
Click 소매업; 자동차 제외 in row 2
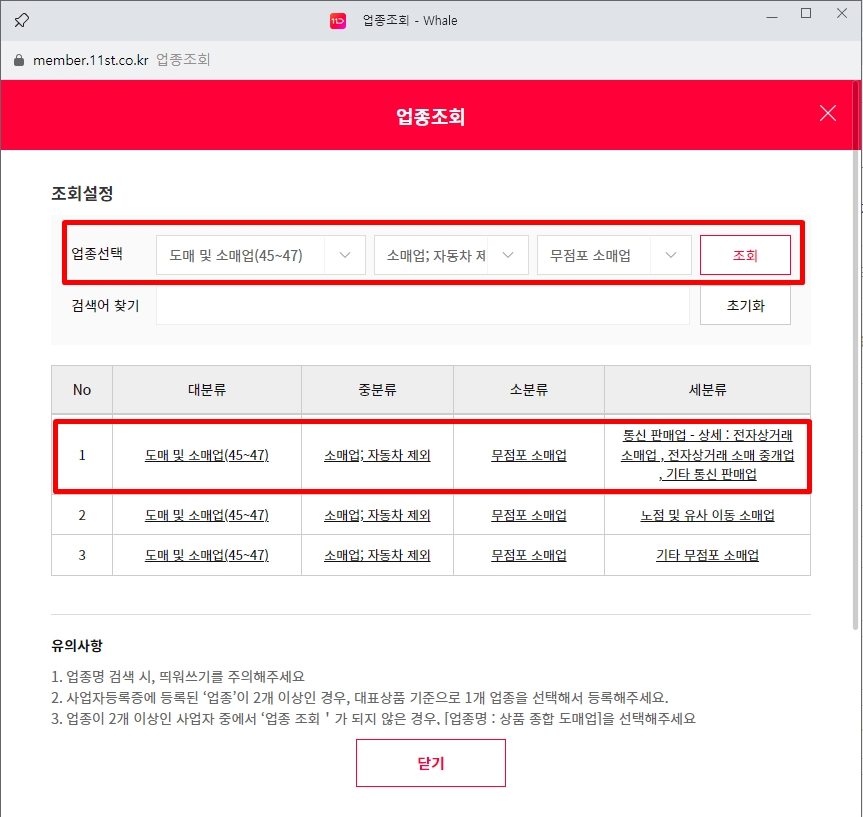point(377,515)
